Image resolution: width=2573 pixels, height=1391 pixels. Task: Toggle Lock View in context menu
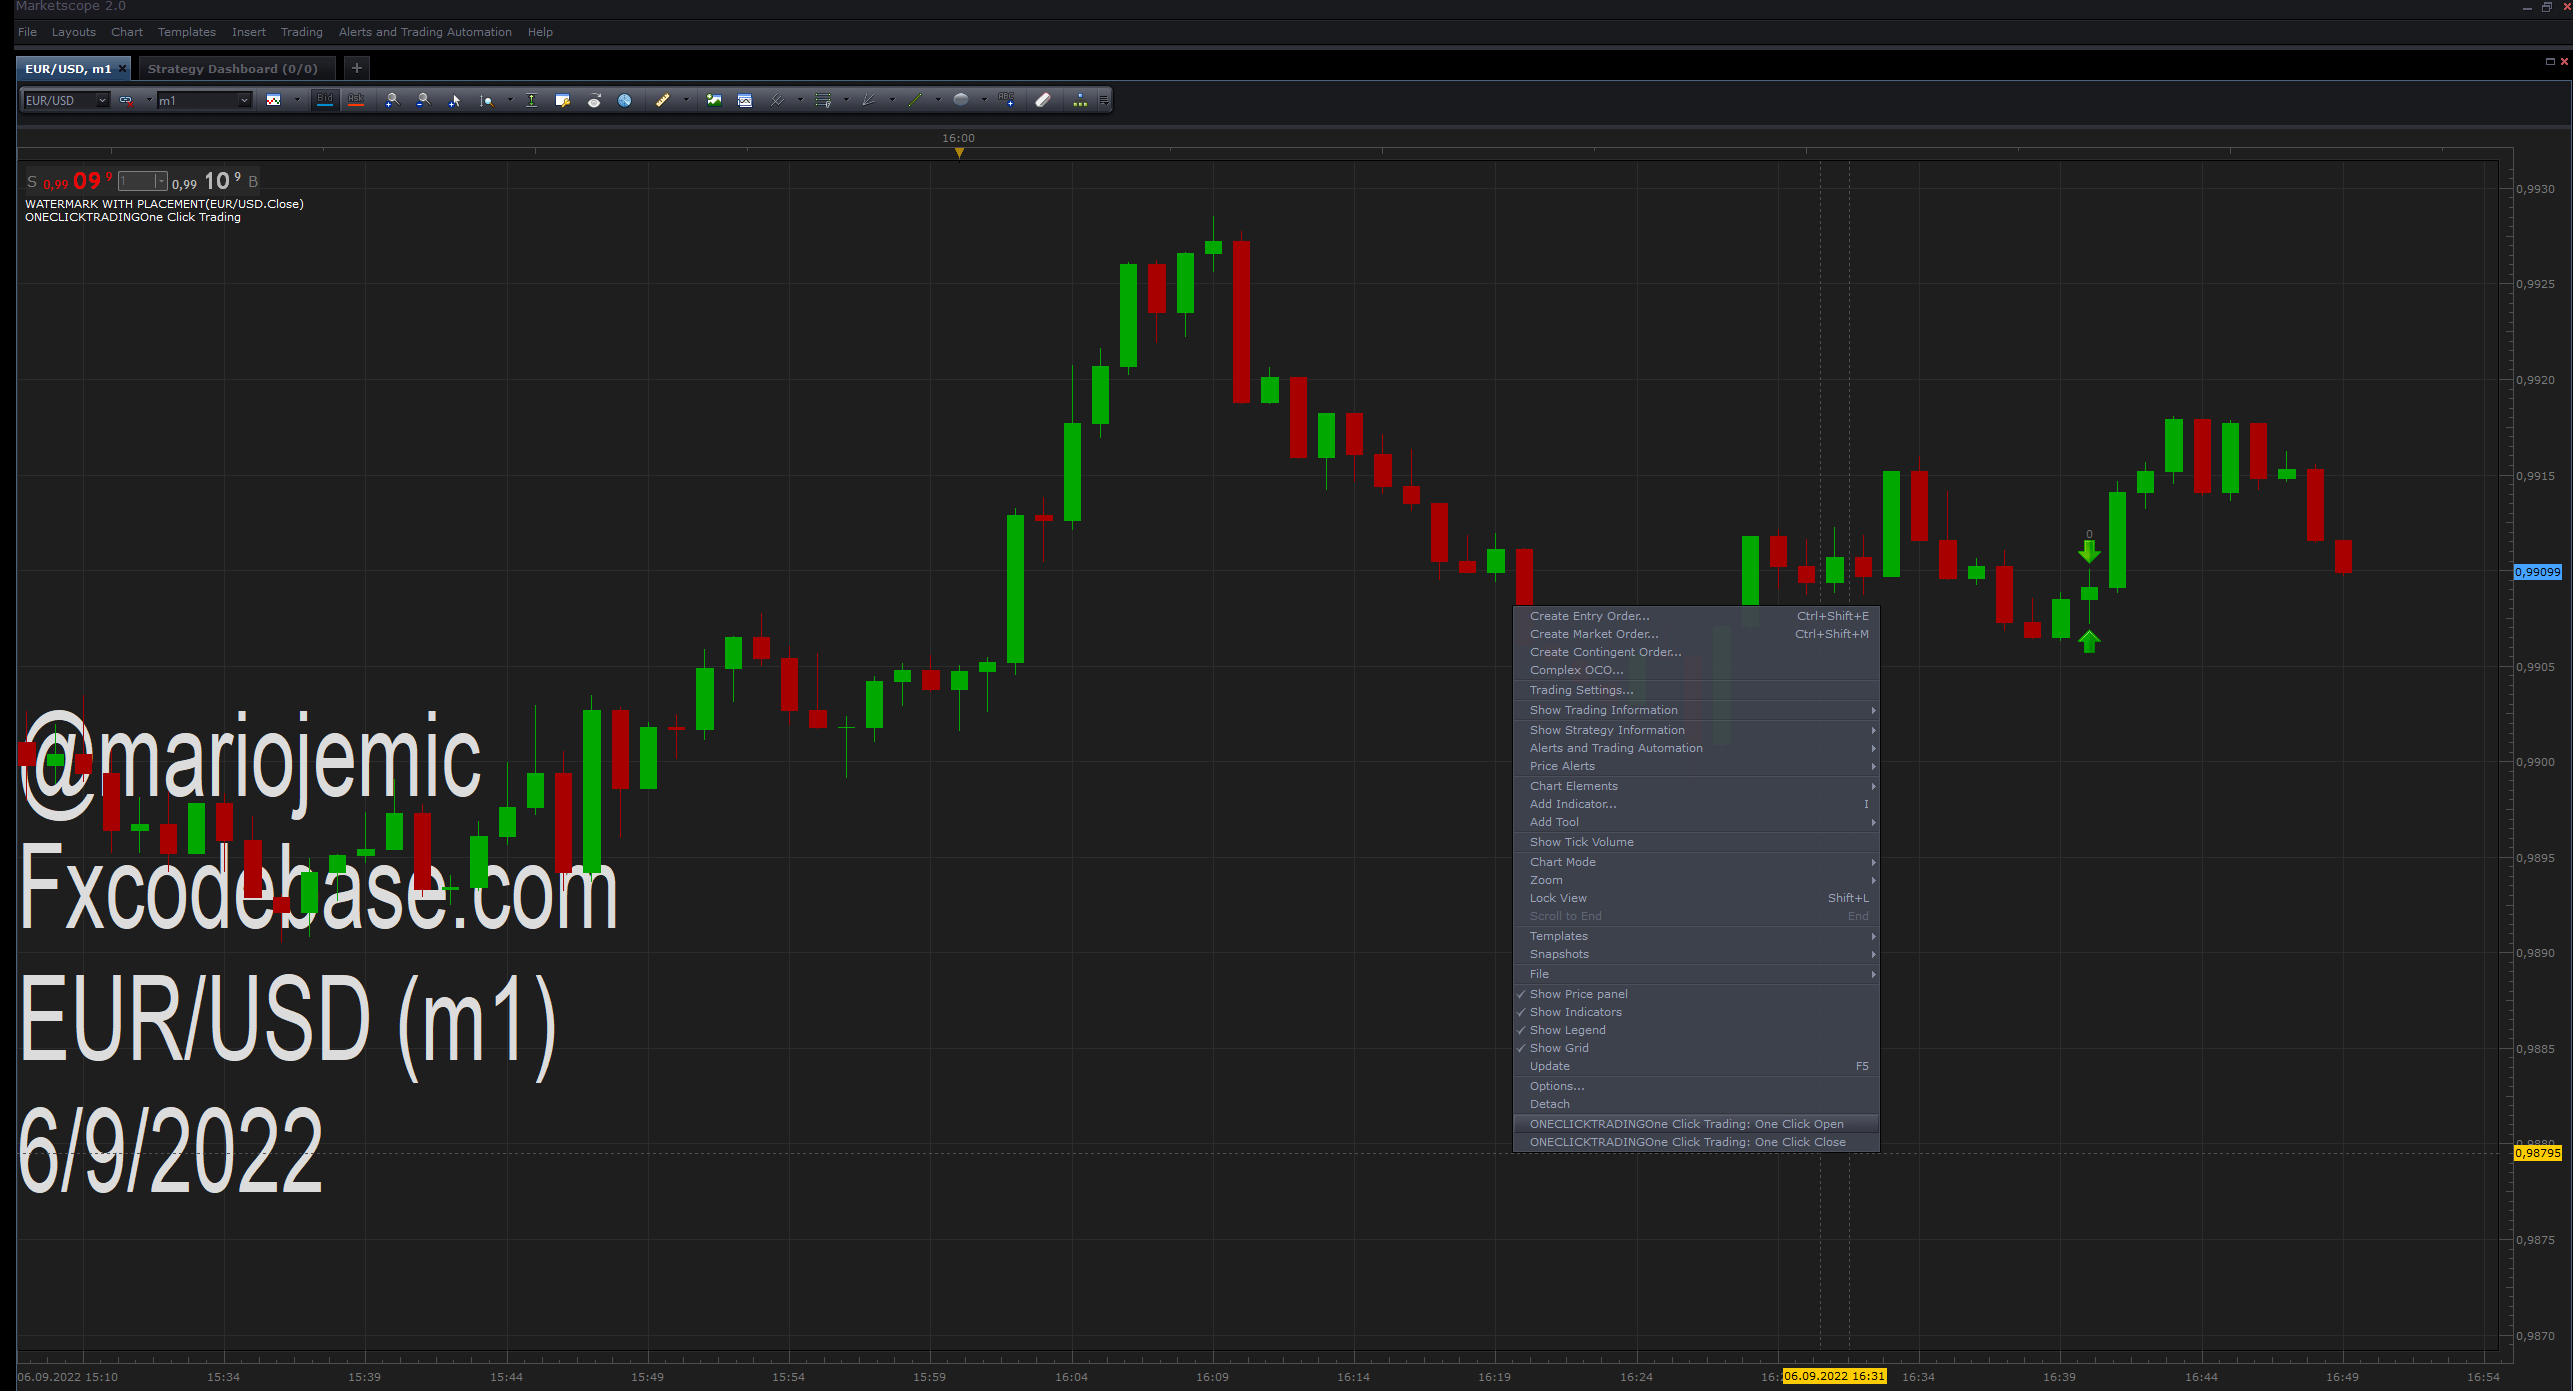1696,898
